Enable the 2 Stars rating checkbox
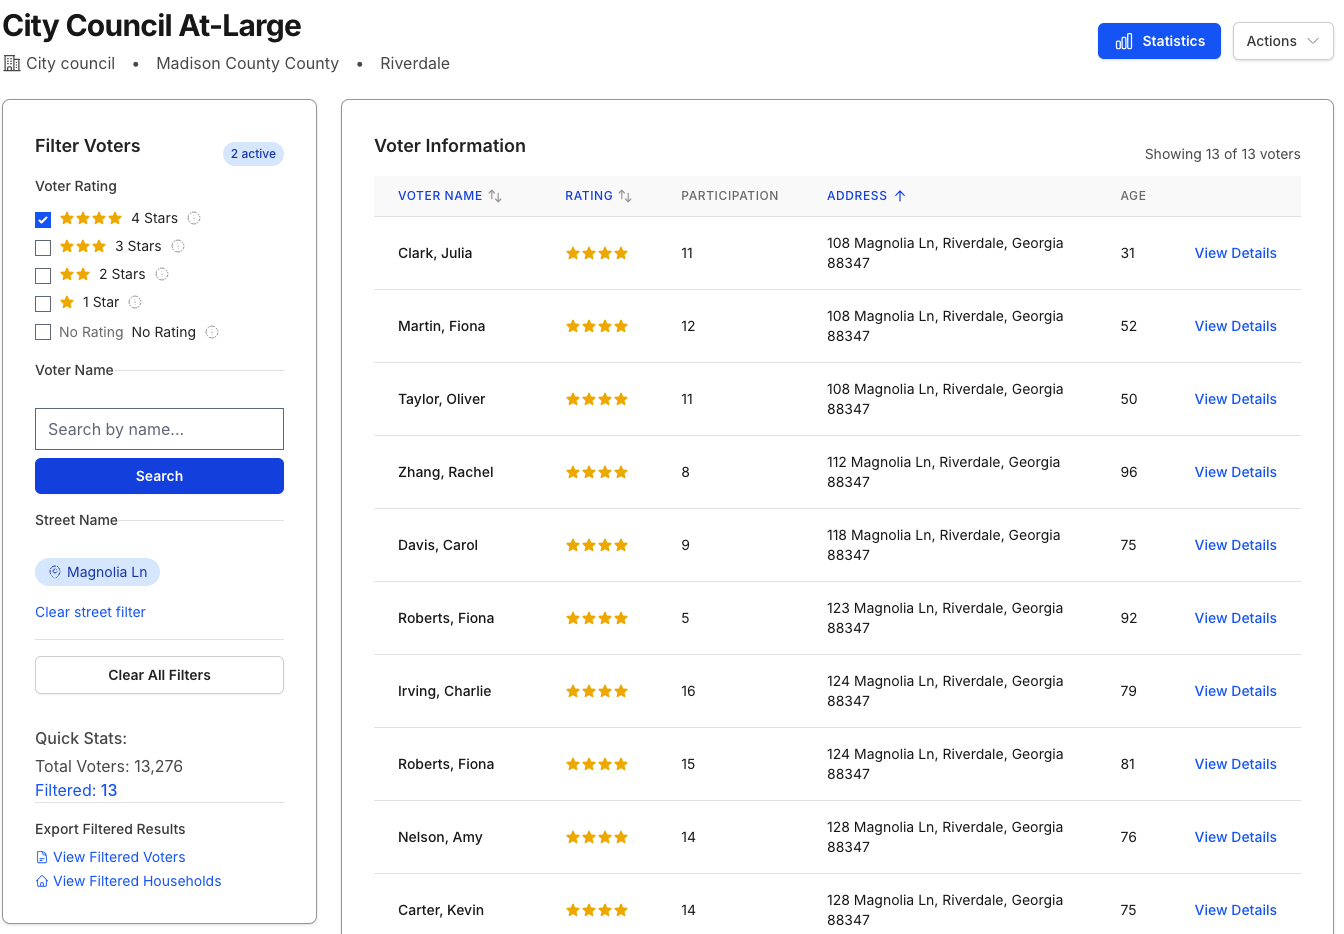The width and height of the screenshot is (1344, 934). tap(43, 275)
